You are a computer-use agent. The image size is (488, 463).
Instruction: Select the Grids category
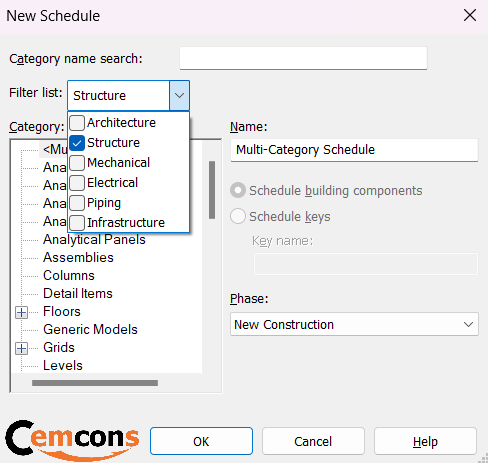point(59,348)
